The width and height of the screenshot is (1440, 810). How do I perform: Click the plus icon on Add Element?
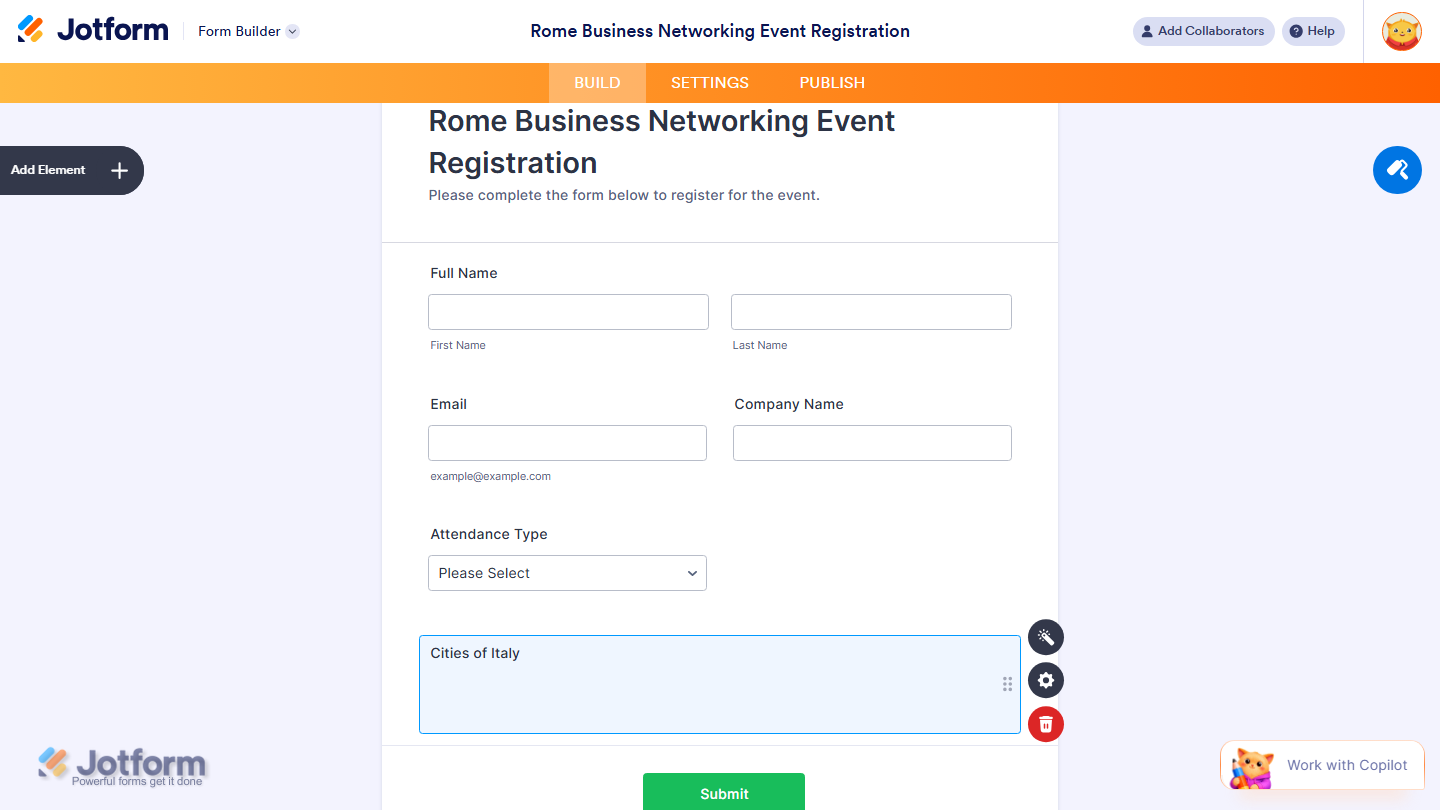pyautogui.click(x=118, y=170)
